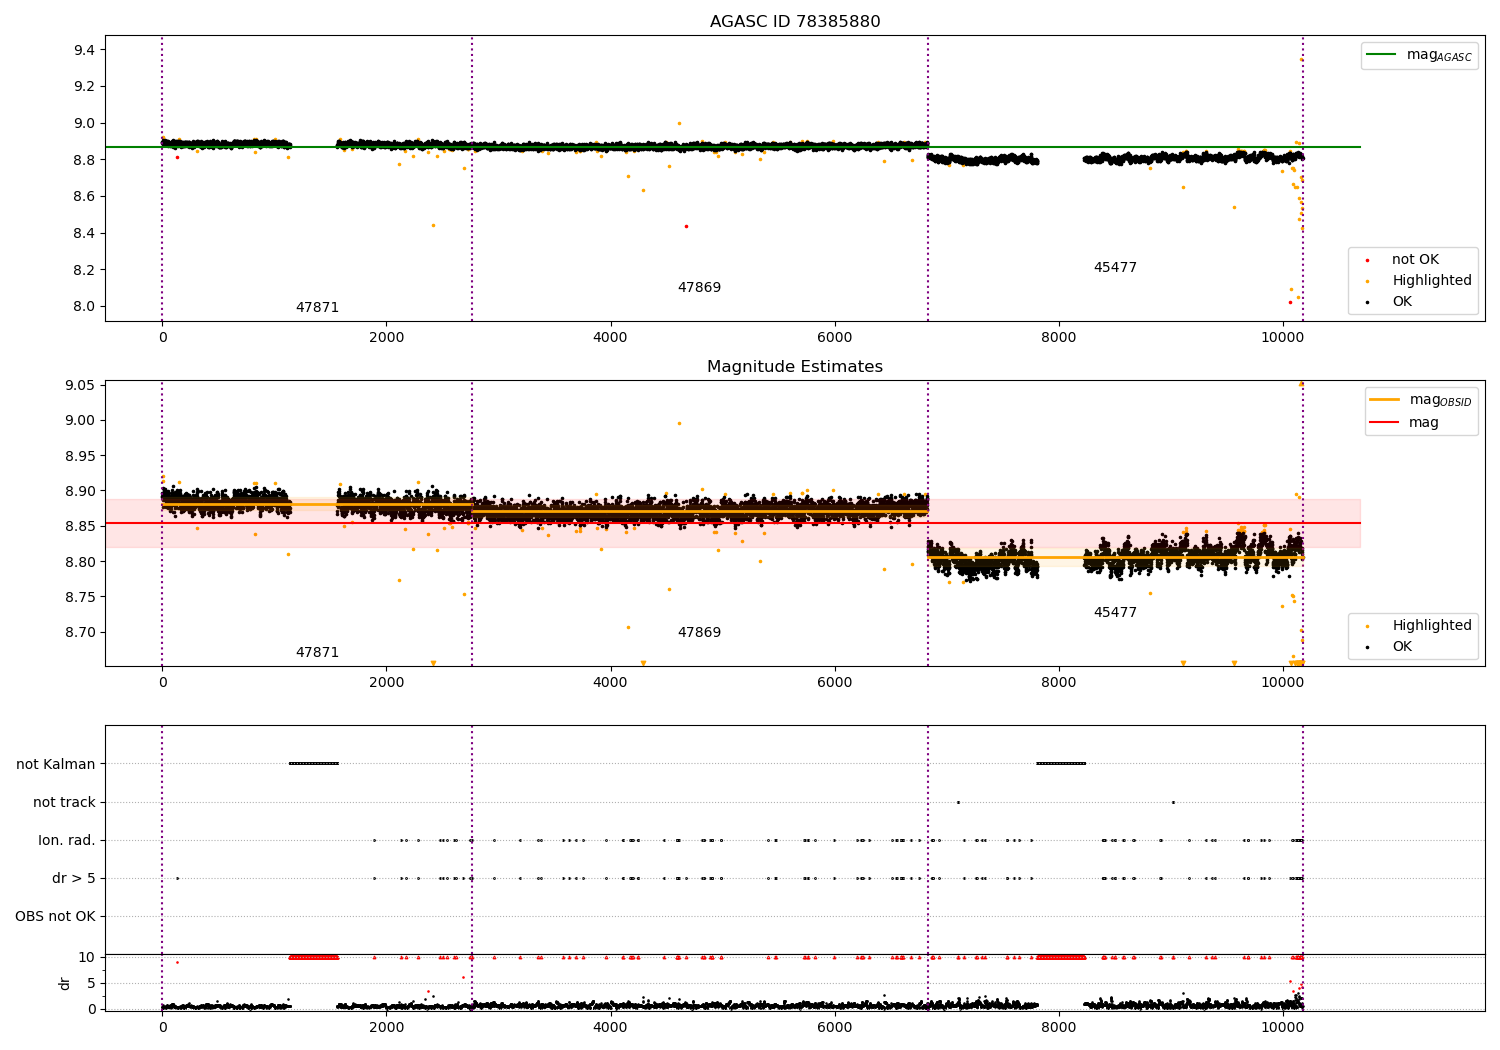Click obsid label 47871 in top plot

(317, 308)
